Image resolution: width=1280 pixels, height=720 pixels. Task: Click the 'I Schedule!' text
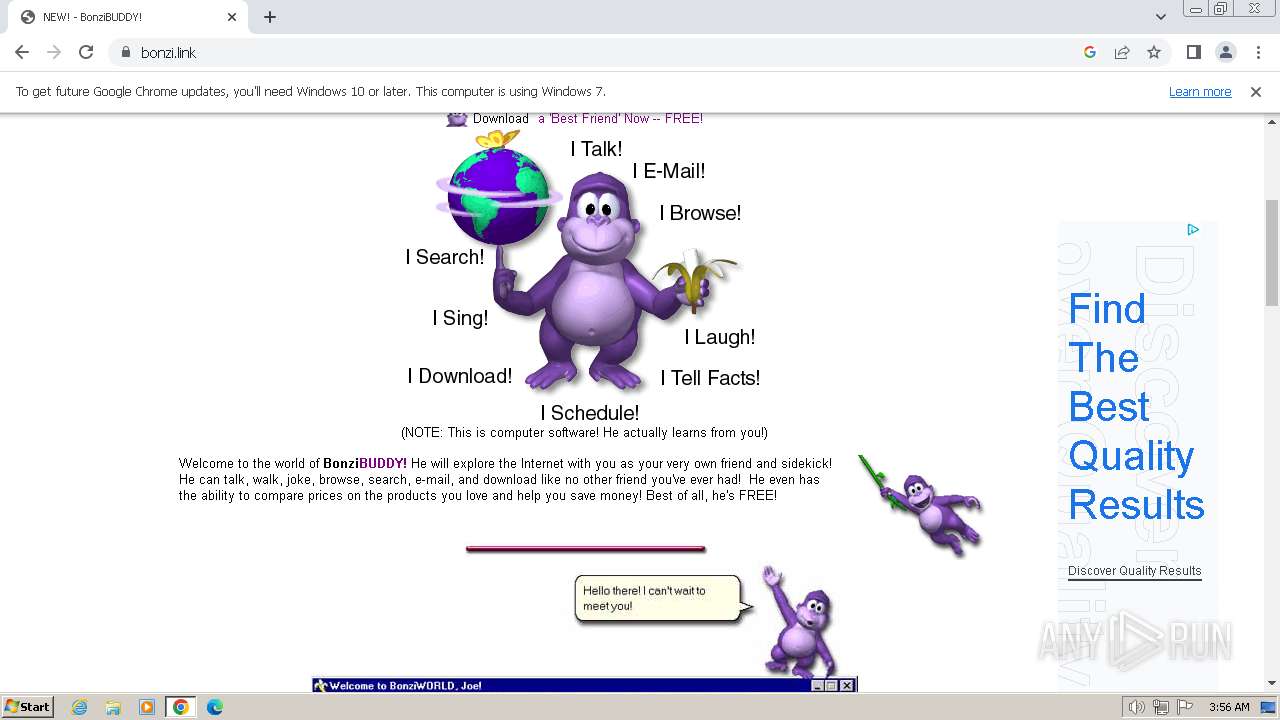590,413
